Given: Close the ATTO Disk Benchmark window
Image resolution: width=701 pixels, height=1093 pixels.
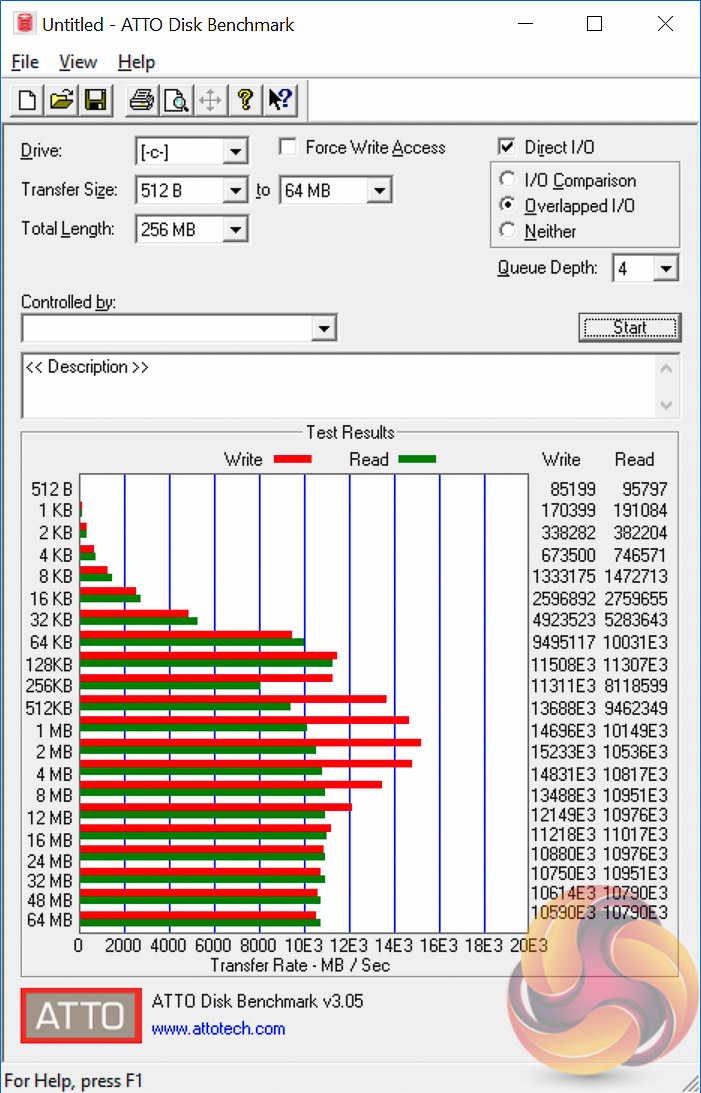Looking at the screenshot, I should pos(665,24).
